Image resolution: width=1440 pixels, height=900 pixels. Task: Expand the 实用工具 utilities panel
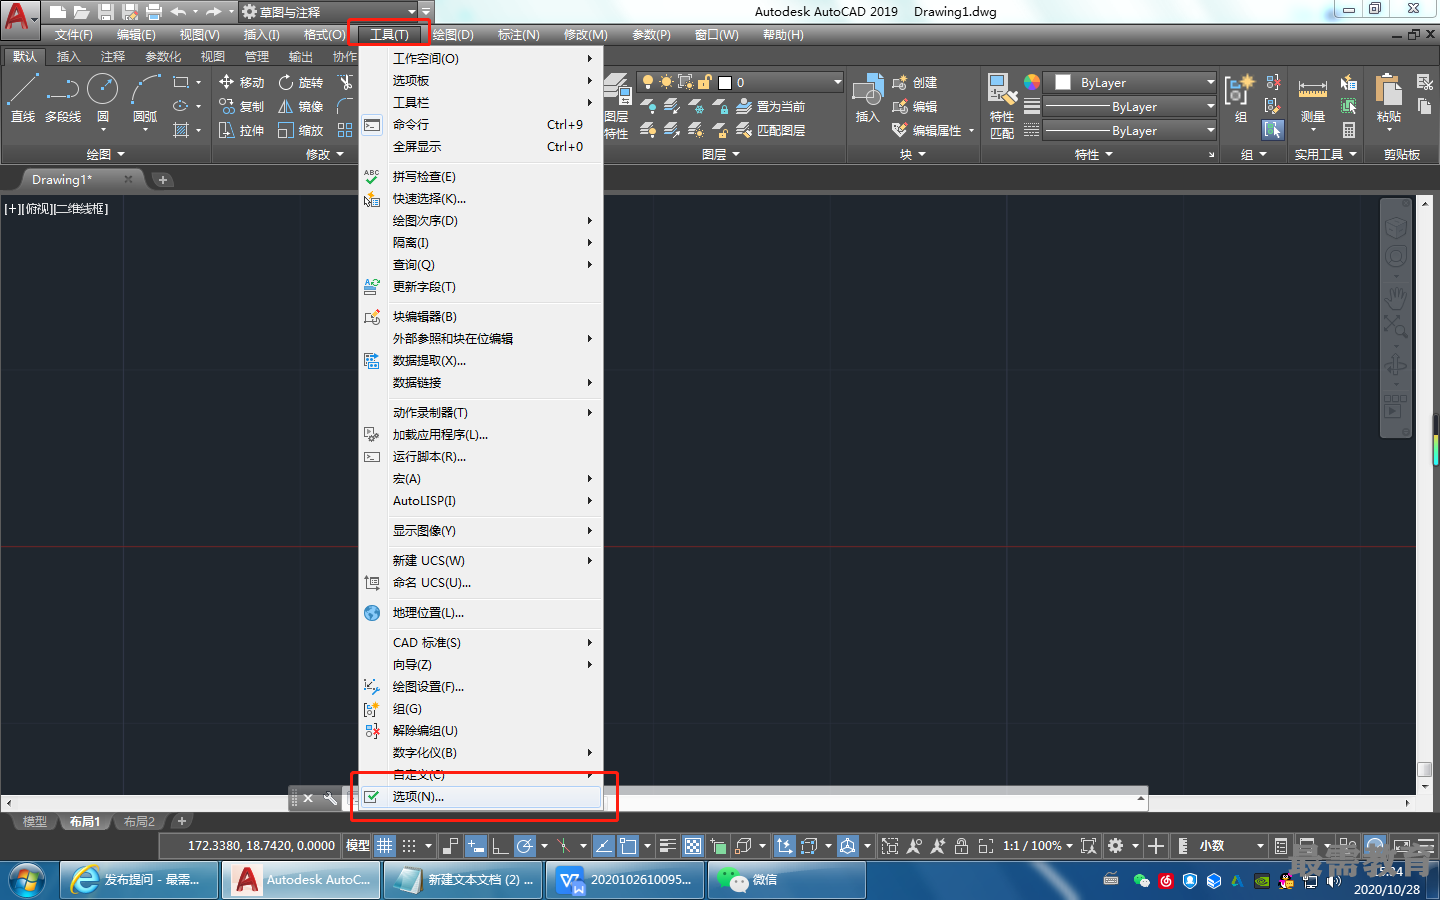tap(1326, 154)
